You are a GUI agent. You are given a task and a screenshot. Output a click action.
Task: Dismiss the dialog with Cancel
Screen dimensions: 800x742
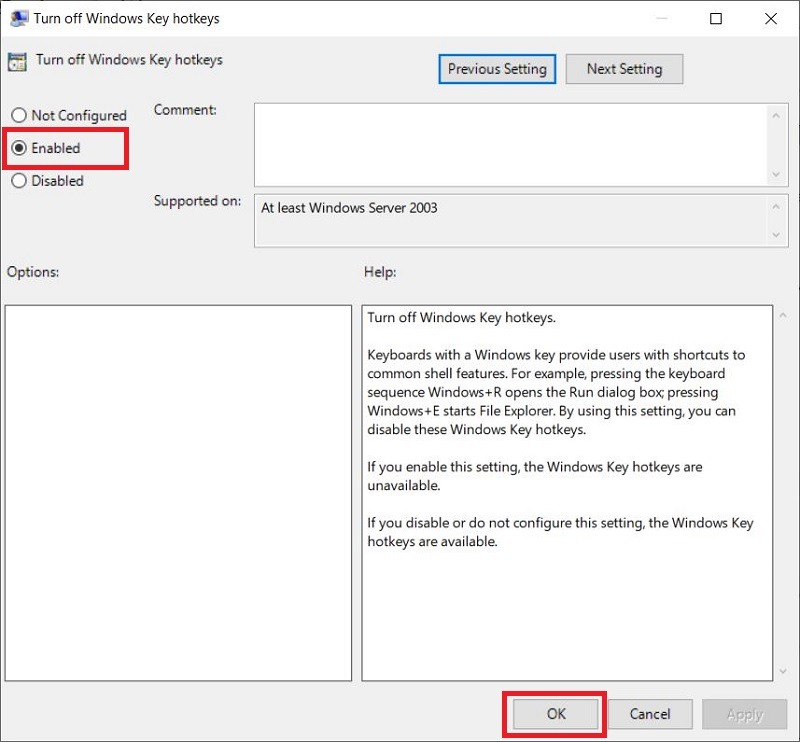(x=650, y=714)
